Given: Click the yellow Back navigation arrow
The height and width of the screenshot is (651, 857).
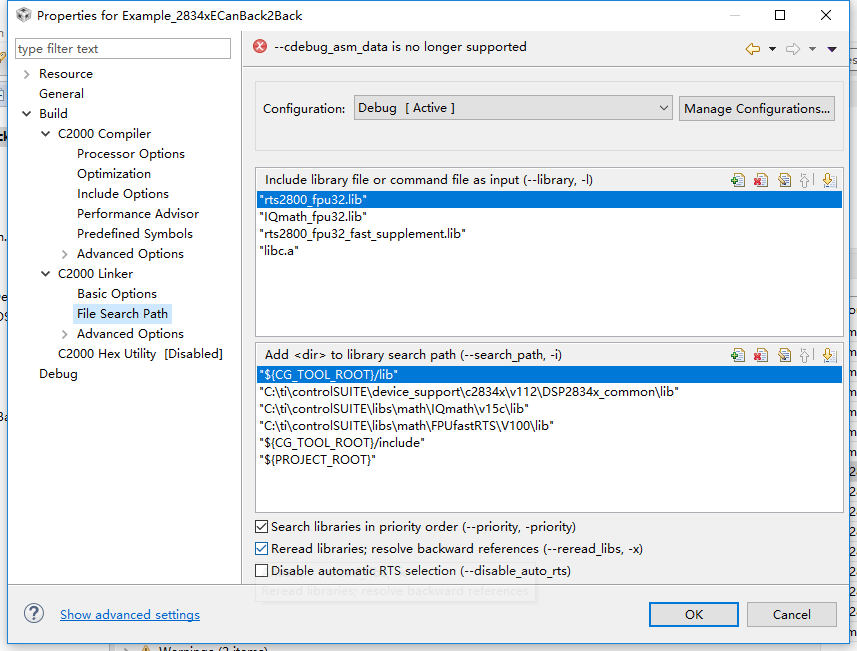Looking at the screenshot, I should (753, 48).
